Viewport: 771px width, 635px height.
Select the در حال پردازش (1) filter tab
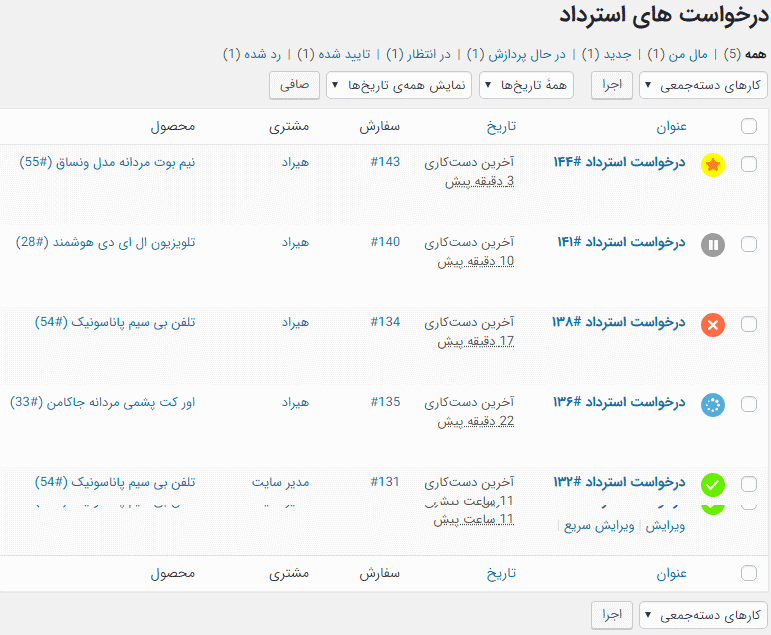click(516, 54)
